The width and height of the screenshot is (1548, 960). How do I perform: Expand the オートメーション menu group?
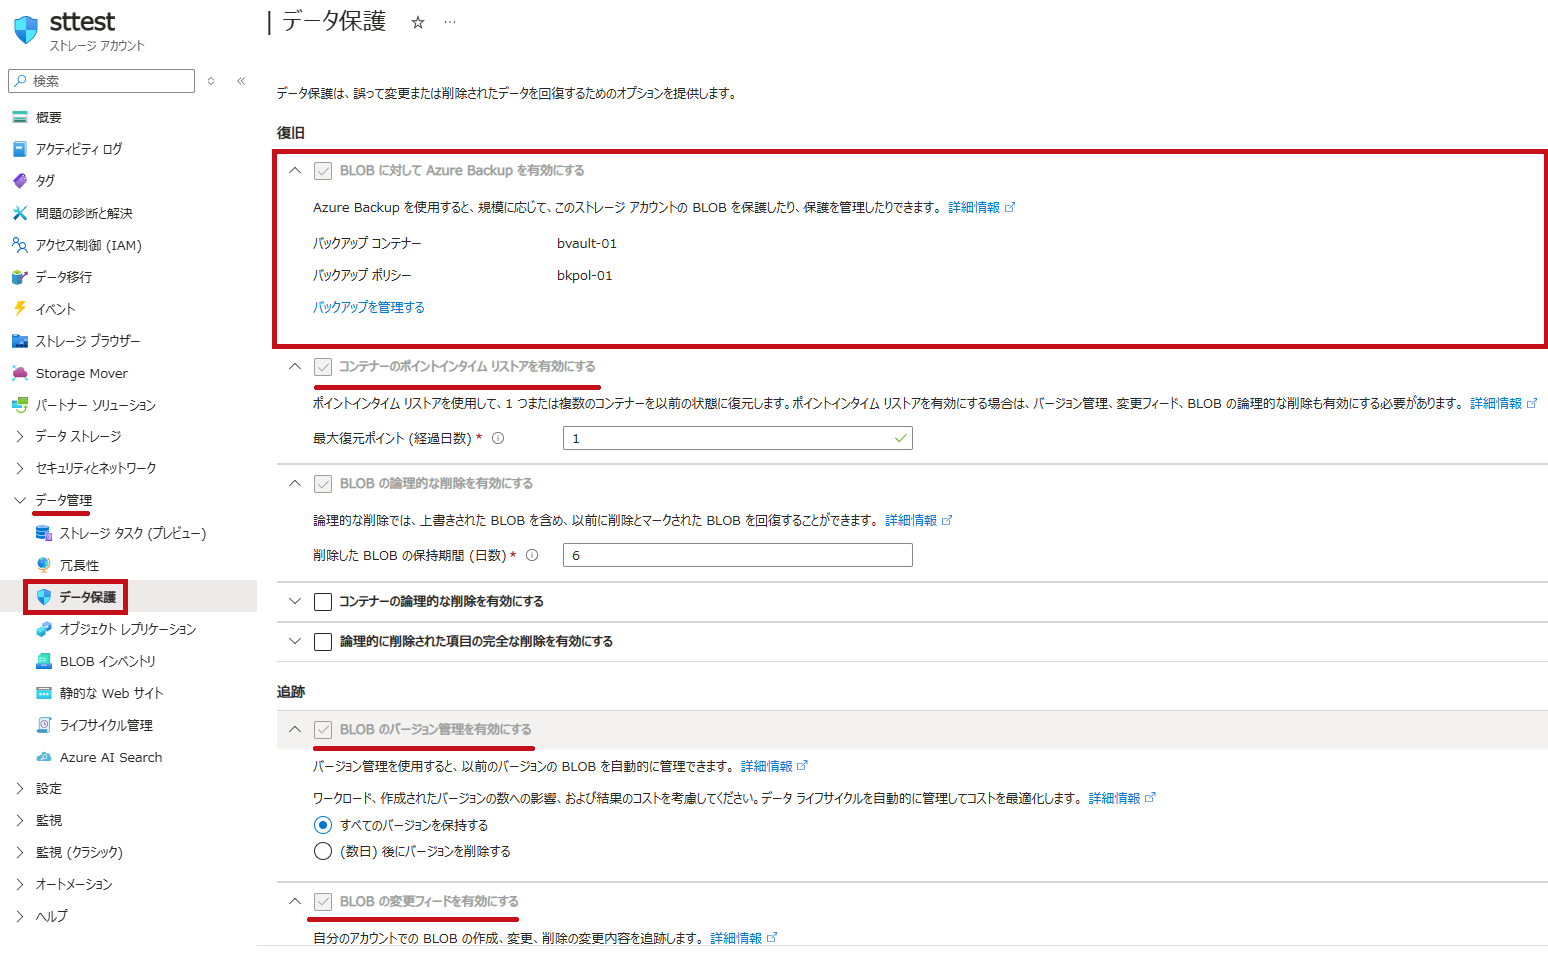coord(20,885)
